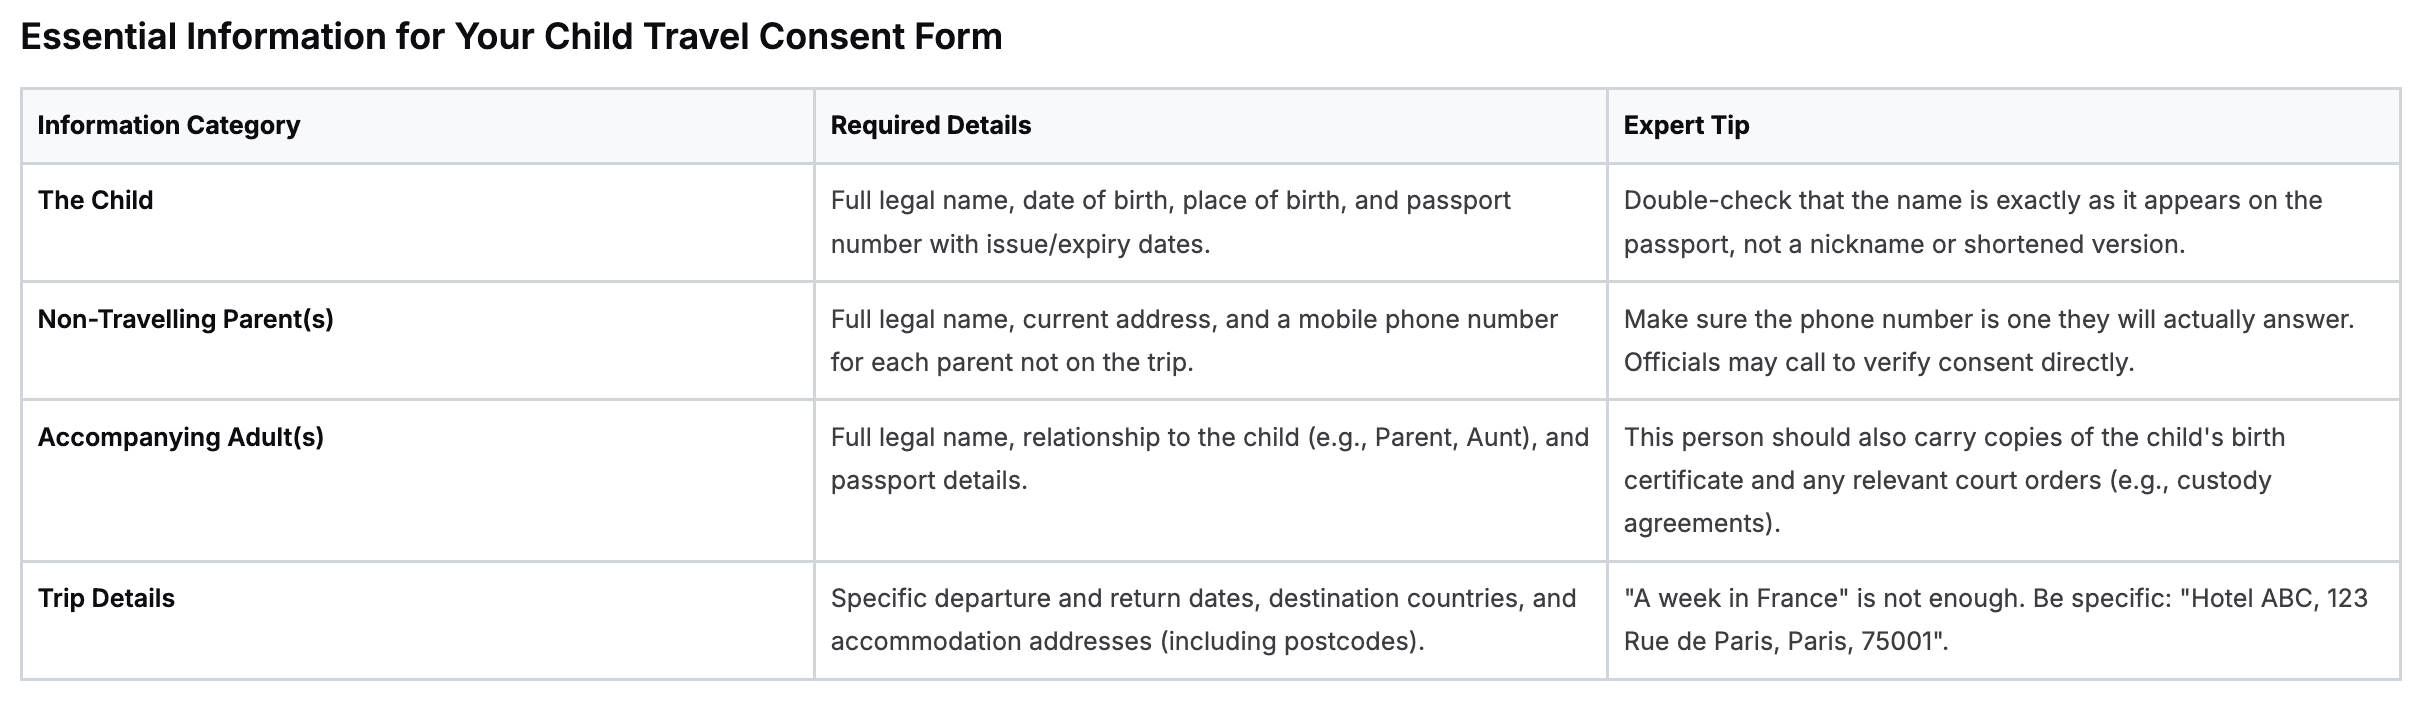This screenshot has width=2415, height=721.
Task: Click the "Required Details" column header
Action: point(930,125)
